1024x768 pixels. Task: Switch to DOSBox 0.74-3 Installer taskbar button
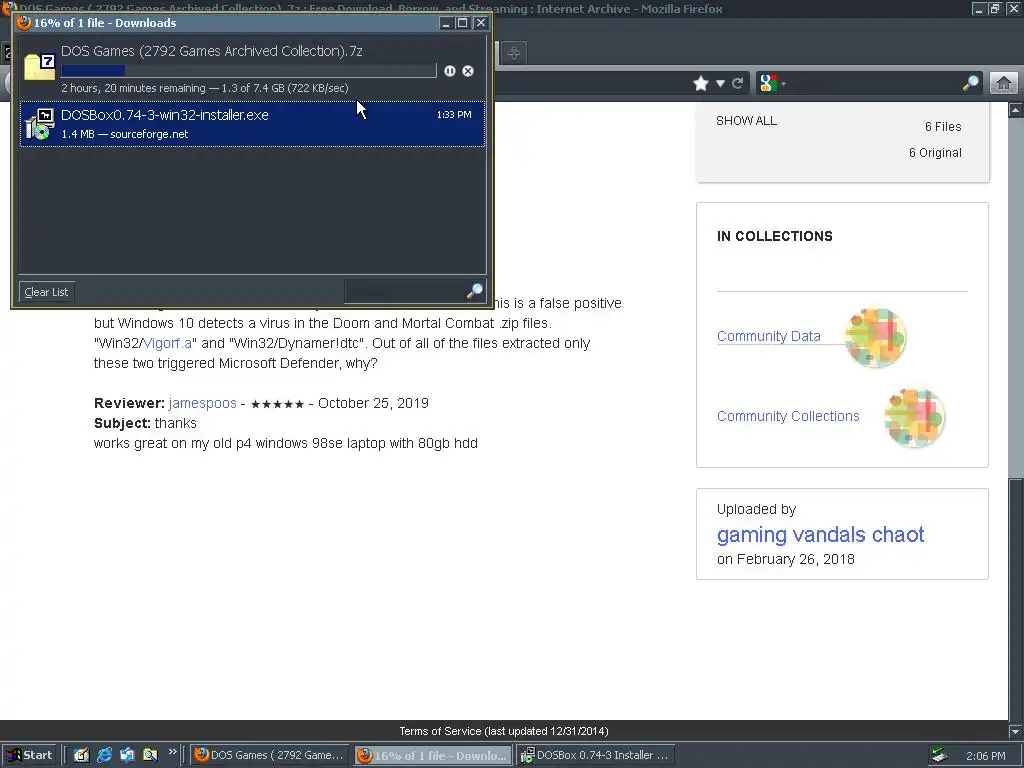[596, 756]
